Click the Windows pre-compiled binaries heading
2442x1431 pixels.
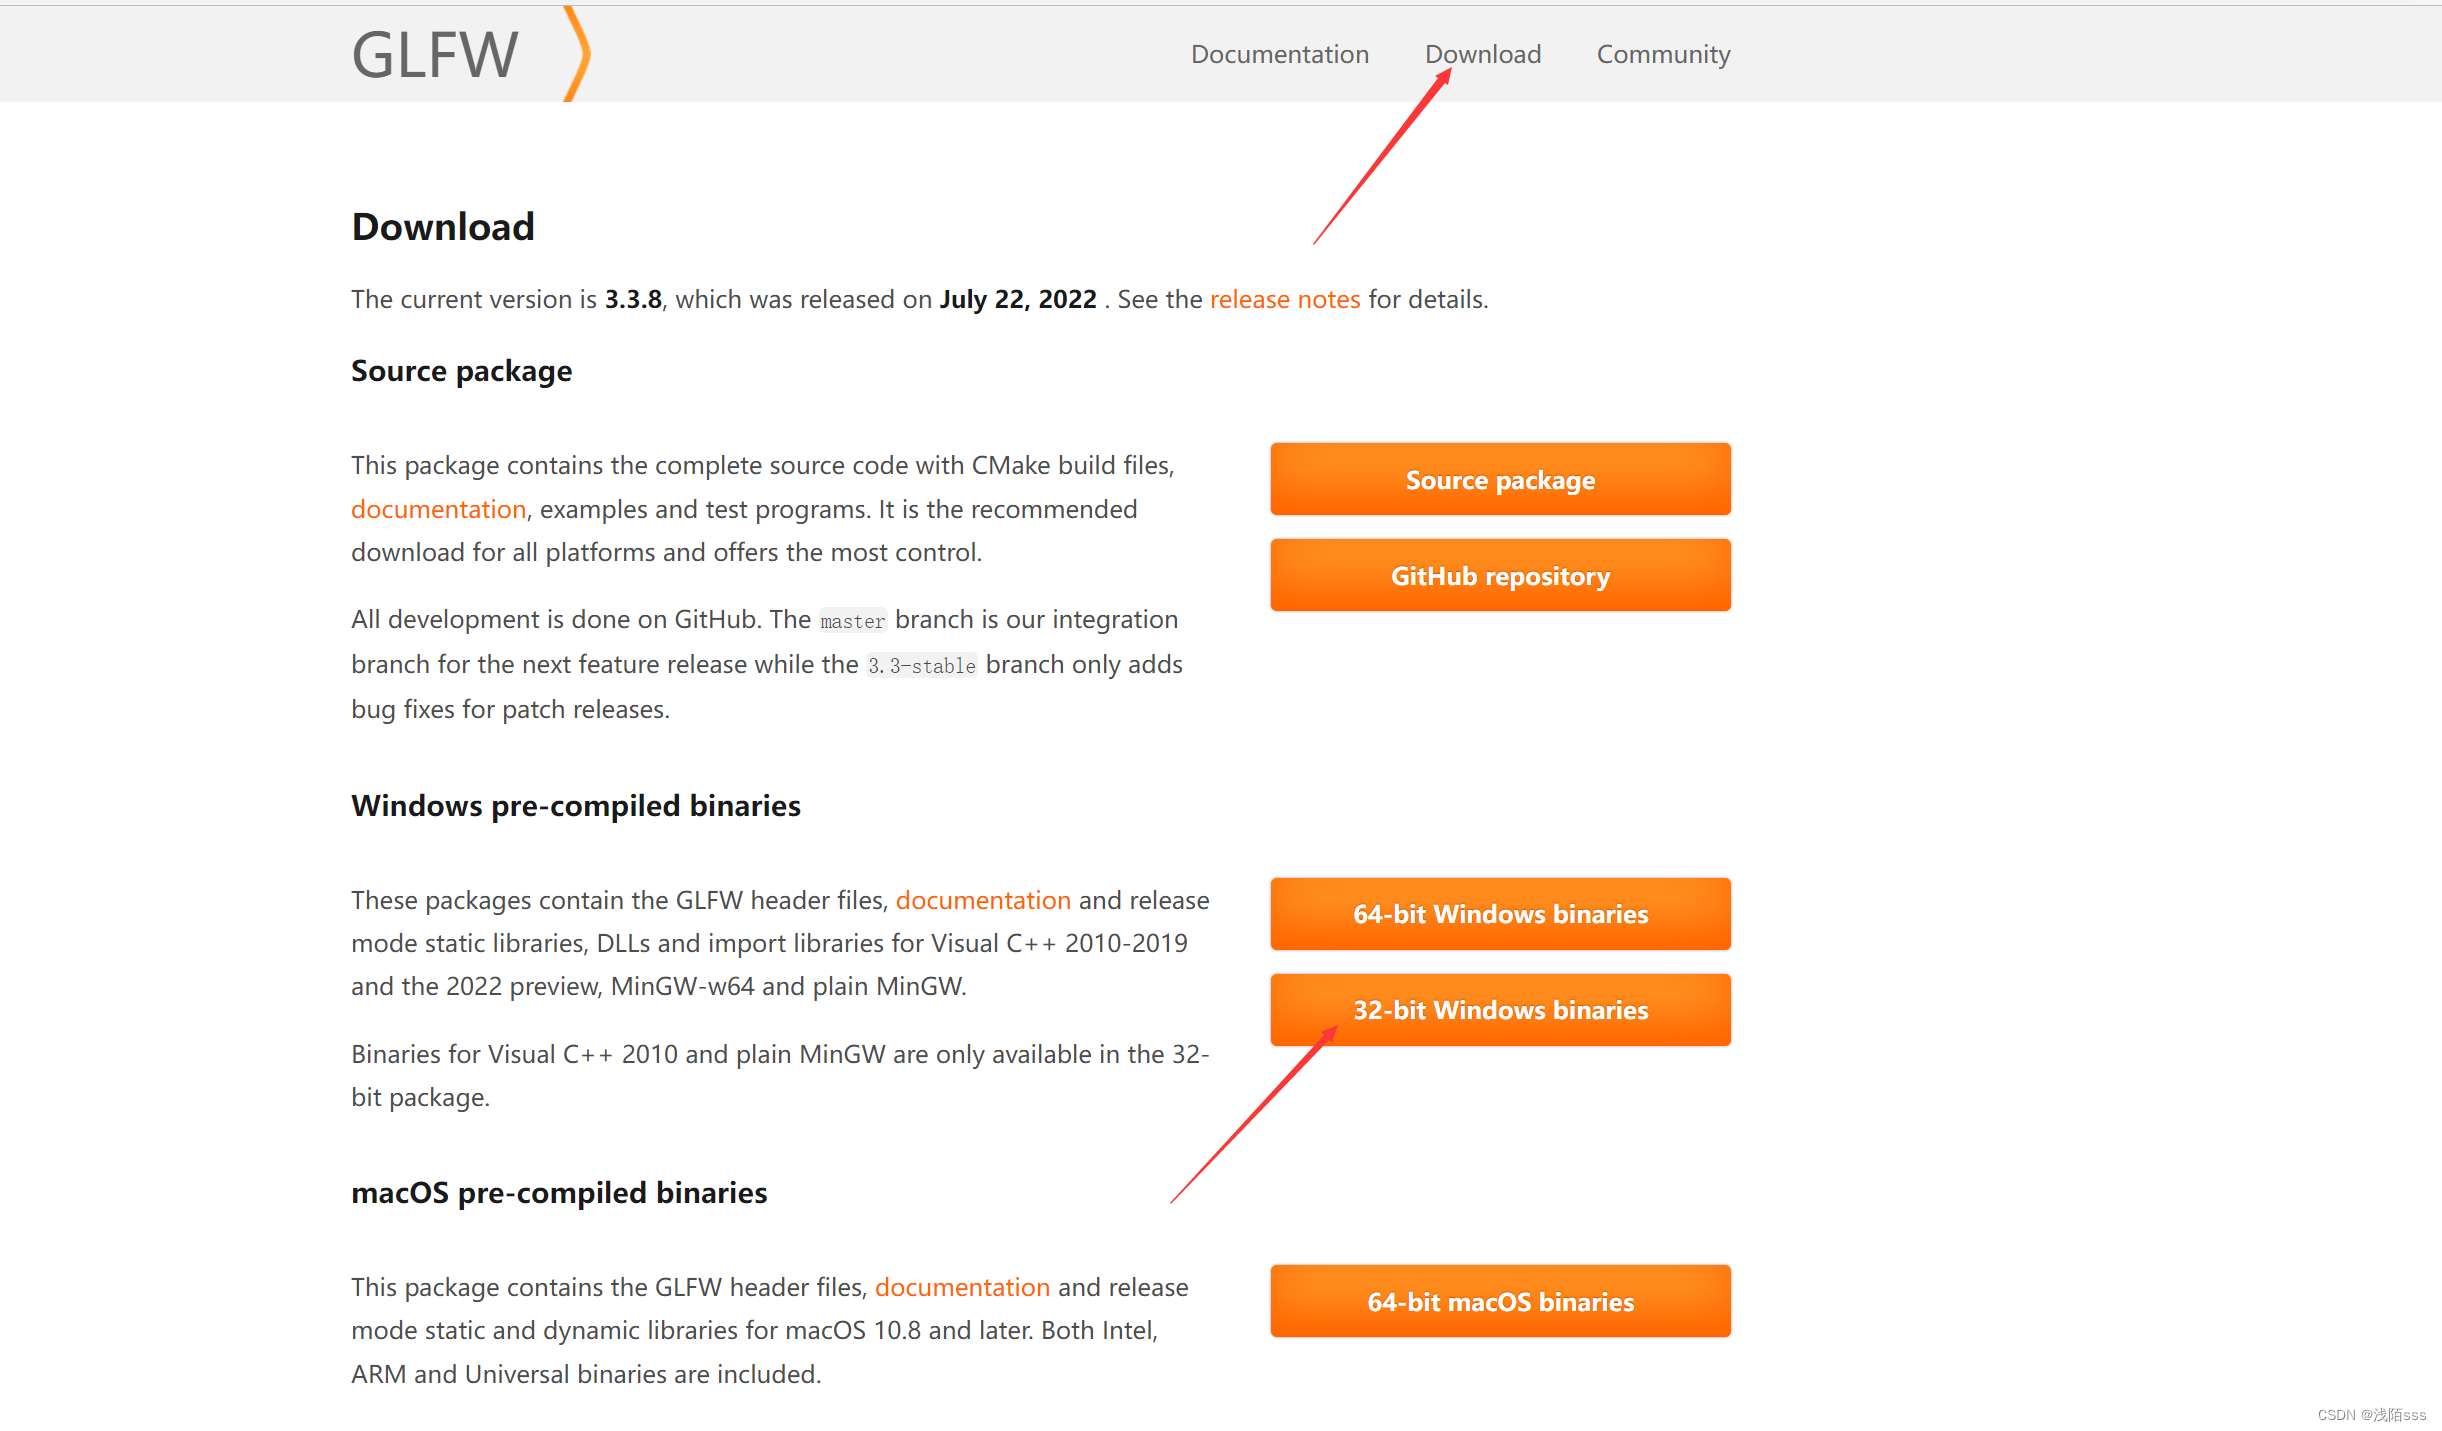click(x=576, y=806)
